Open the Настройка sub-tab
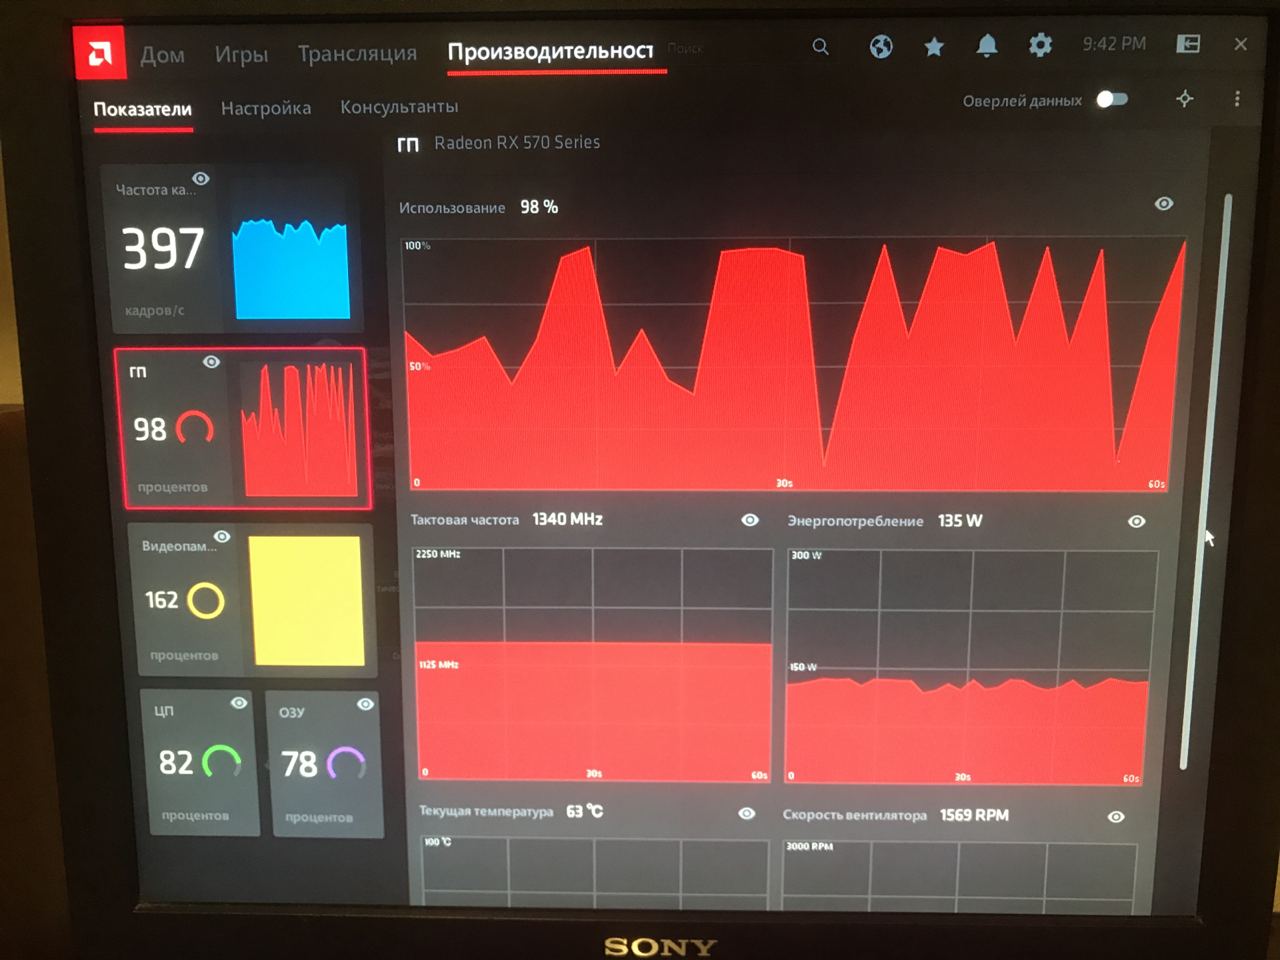 point(266,108)
